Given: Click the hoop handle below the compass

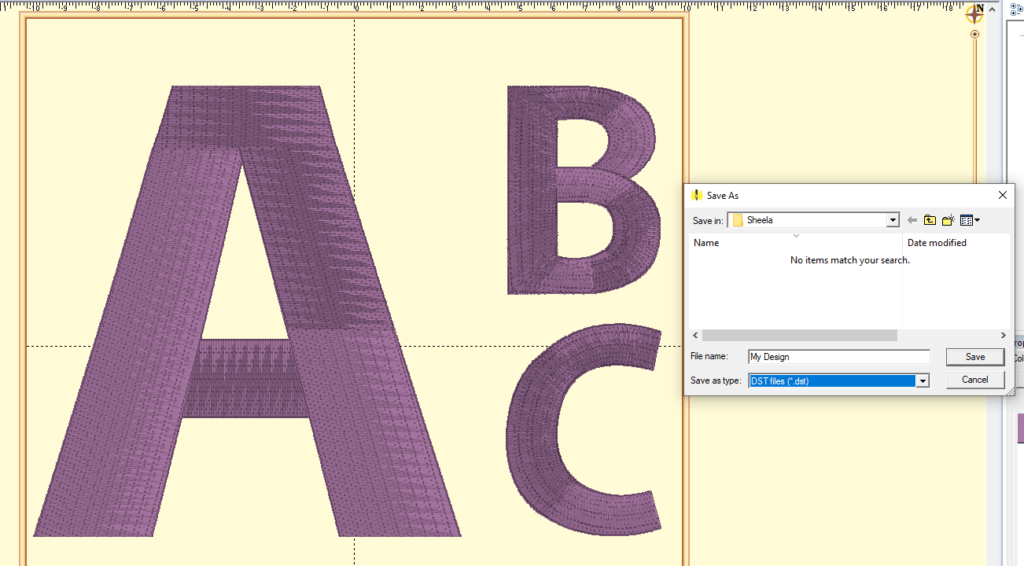Looking at the screenshot, I should tap(975, 35).
